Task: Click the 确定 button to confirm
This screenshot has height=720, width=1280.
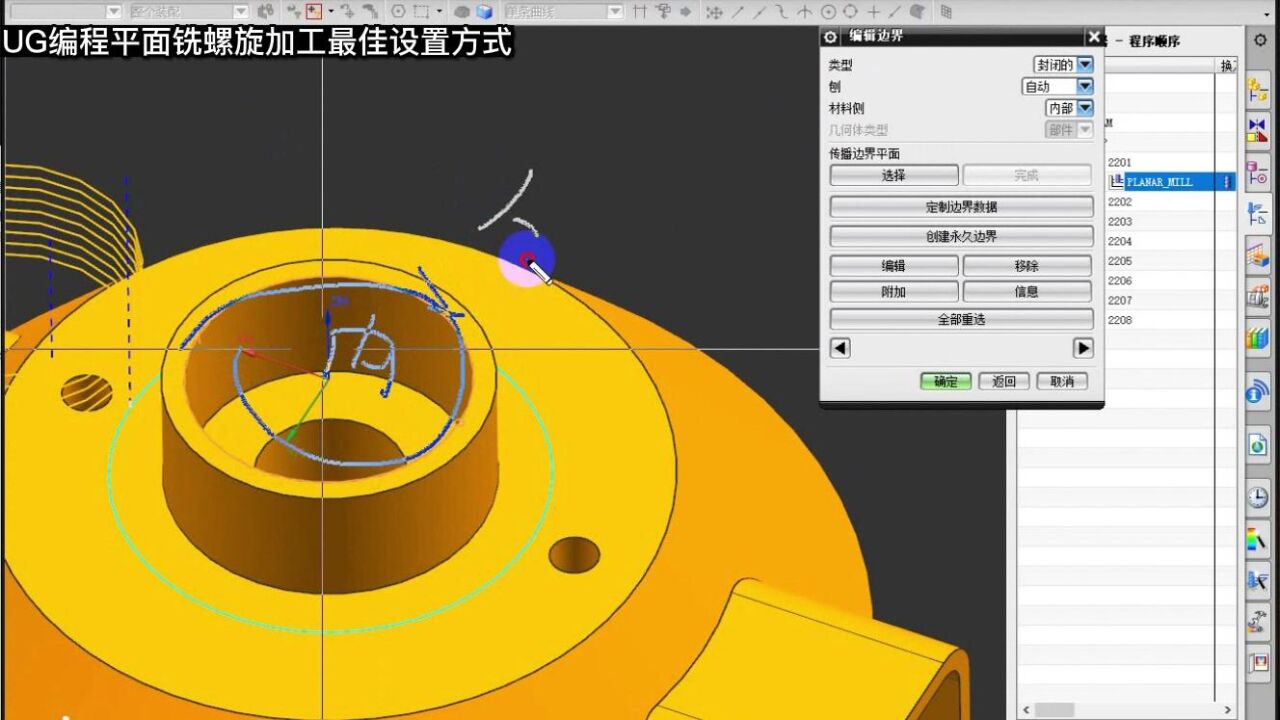Action: 945,381
